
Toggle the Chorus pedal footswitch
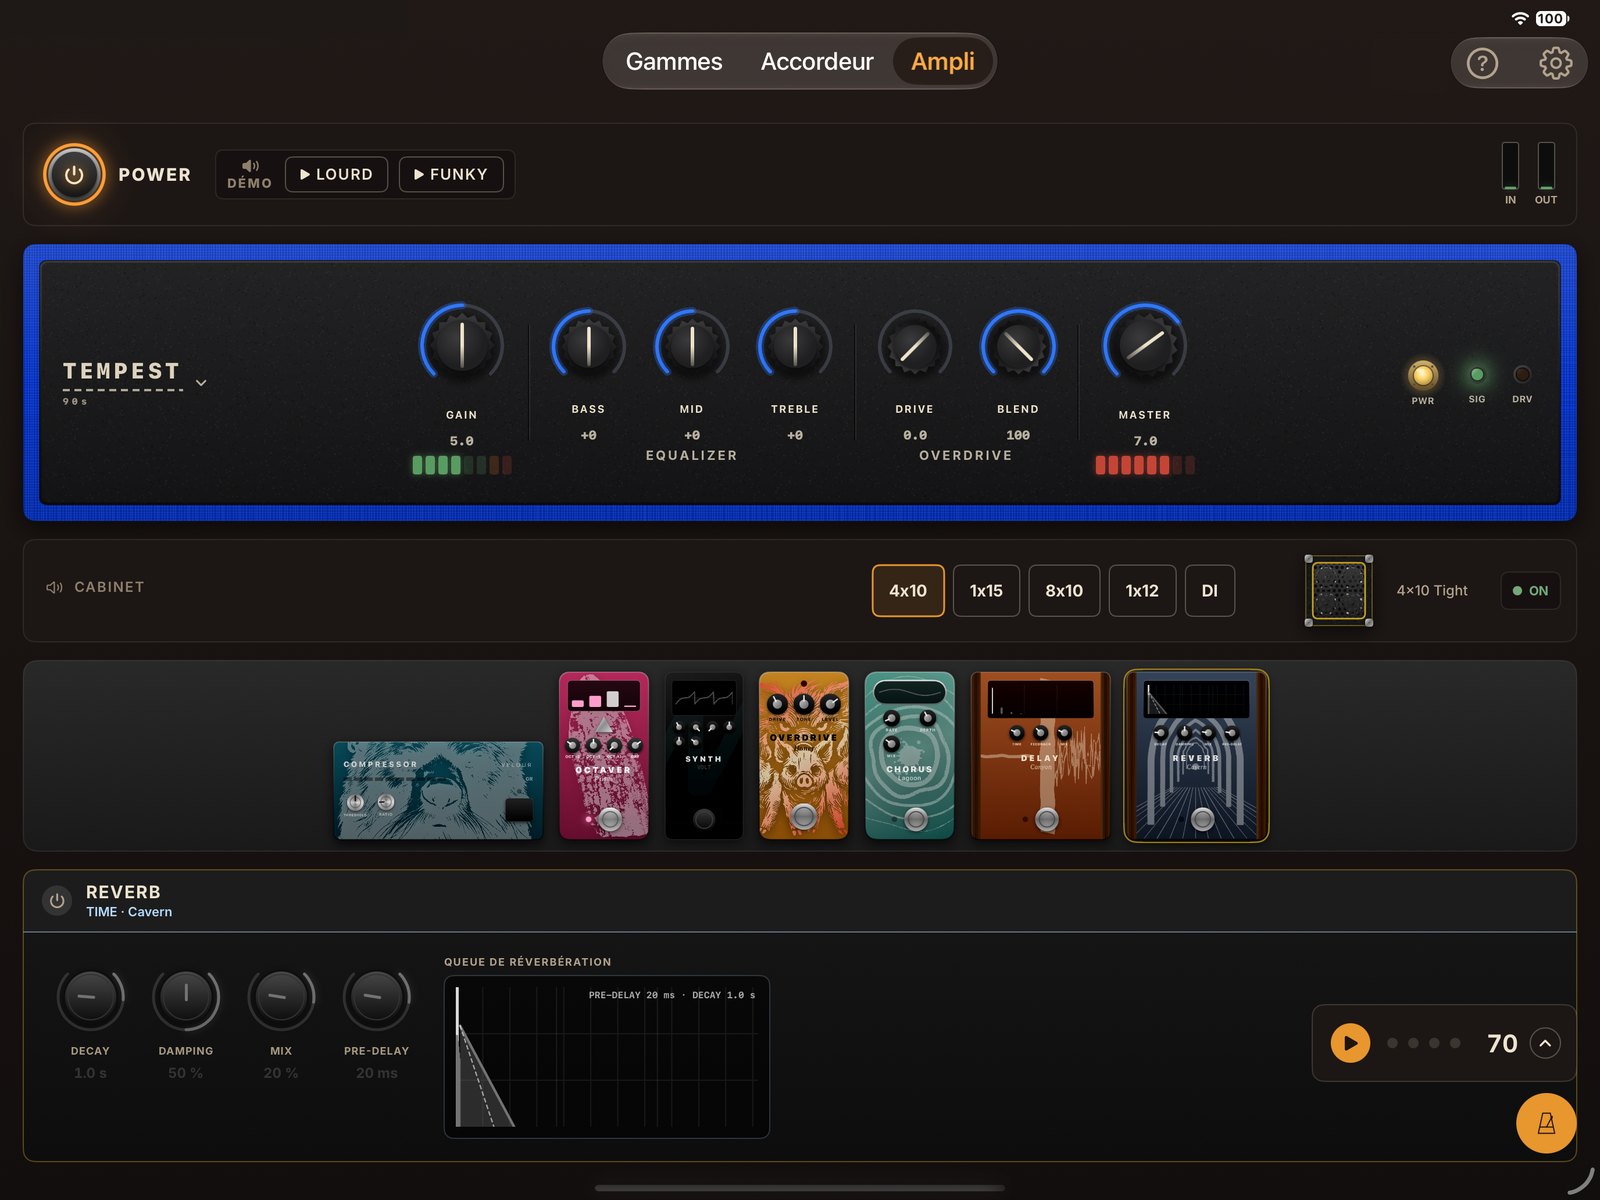(x=915, y=820)
